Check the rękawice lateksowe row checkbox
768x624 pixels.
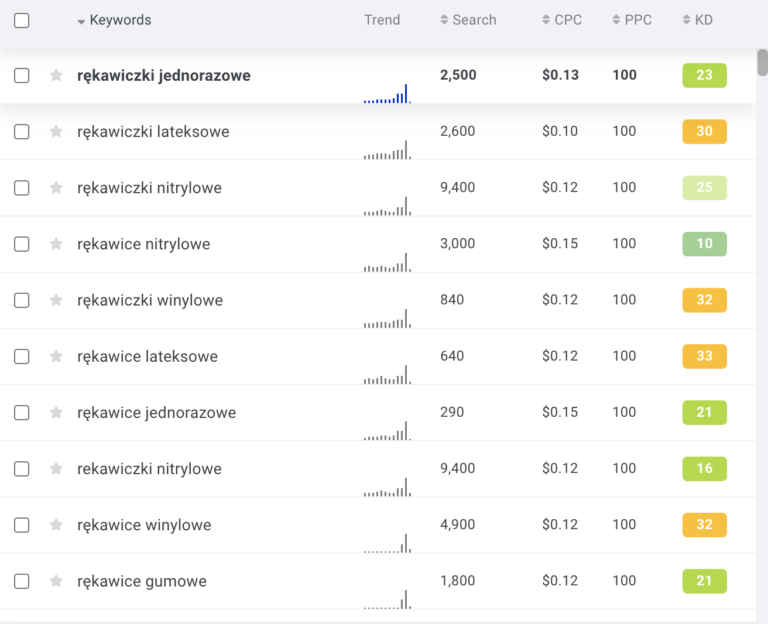pos(22,356)
